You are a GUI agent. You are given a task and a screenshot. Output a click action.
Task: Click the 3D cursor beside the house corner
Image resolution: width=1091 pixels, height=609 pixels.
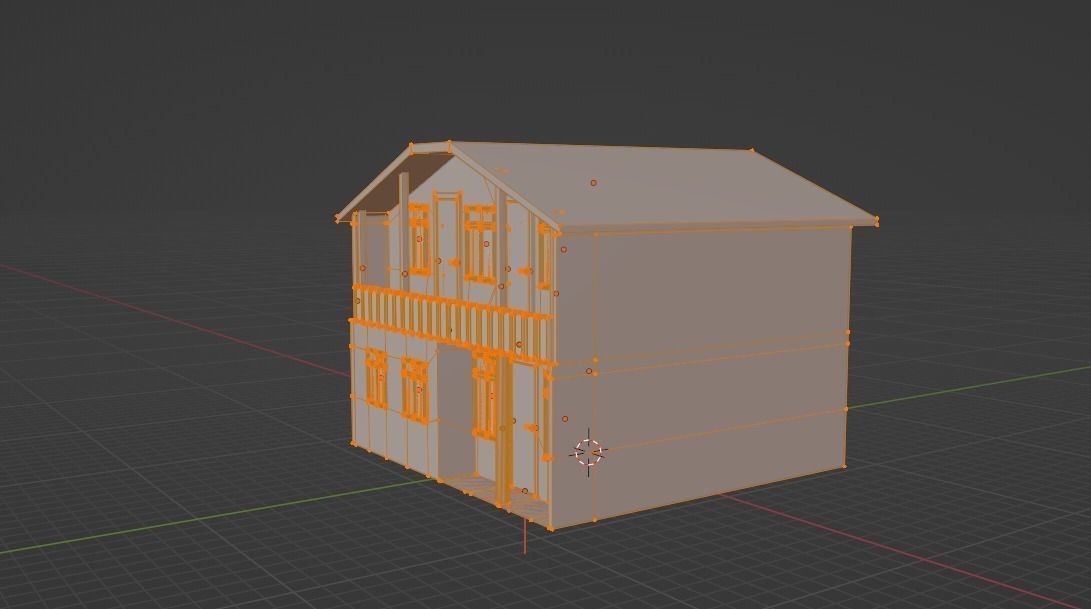(x=589, y=452)
